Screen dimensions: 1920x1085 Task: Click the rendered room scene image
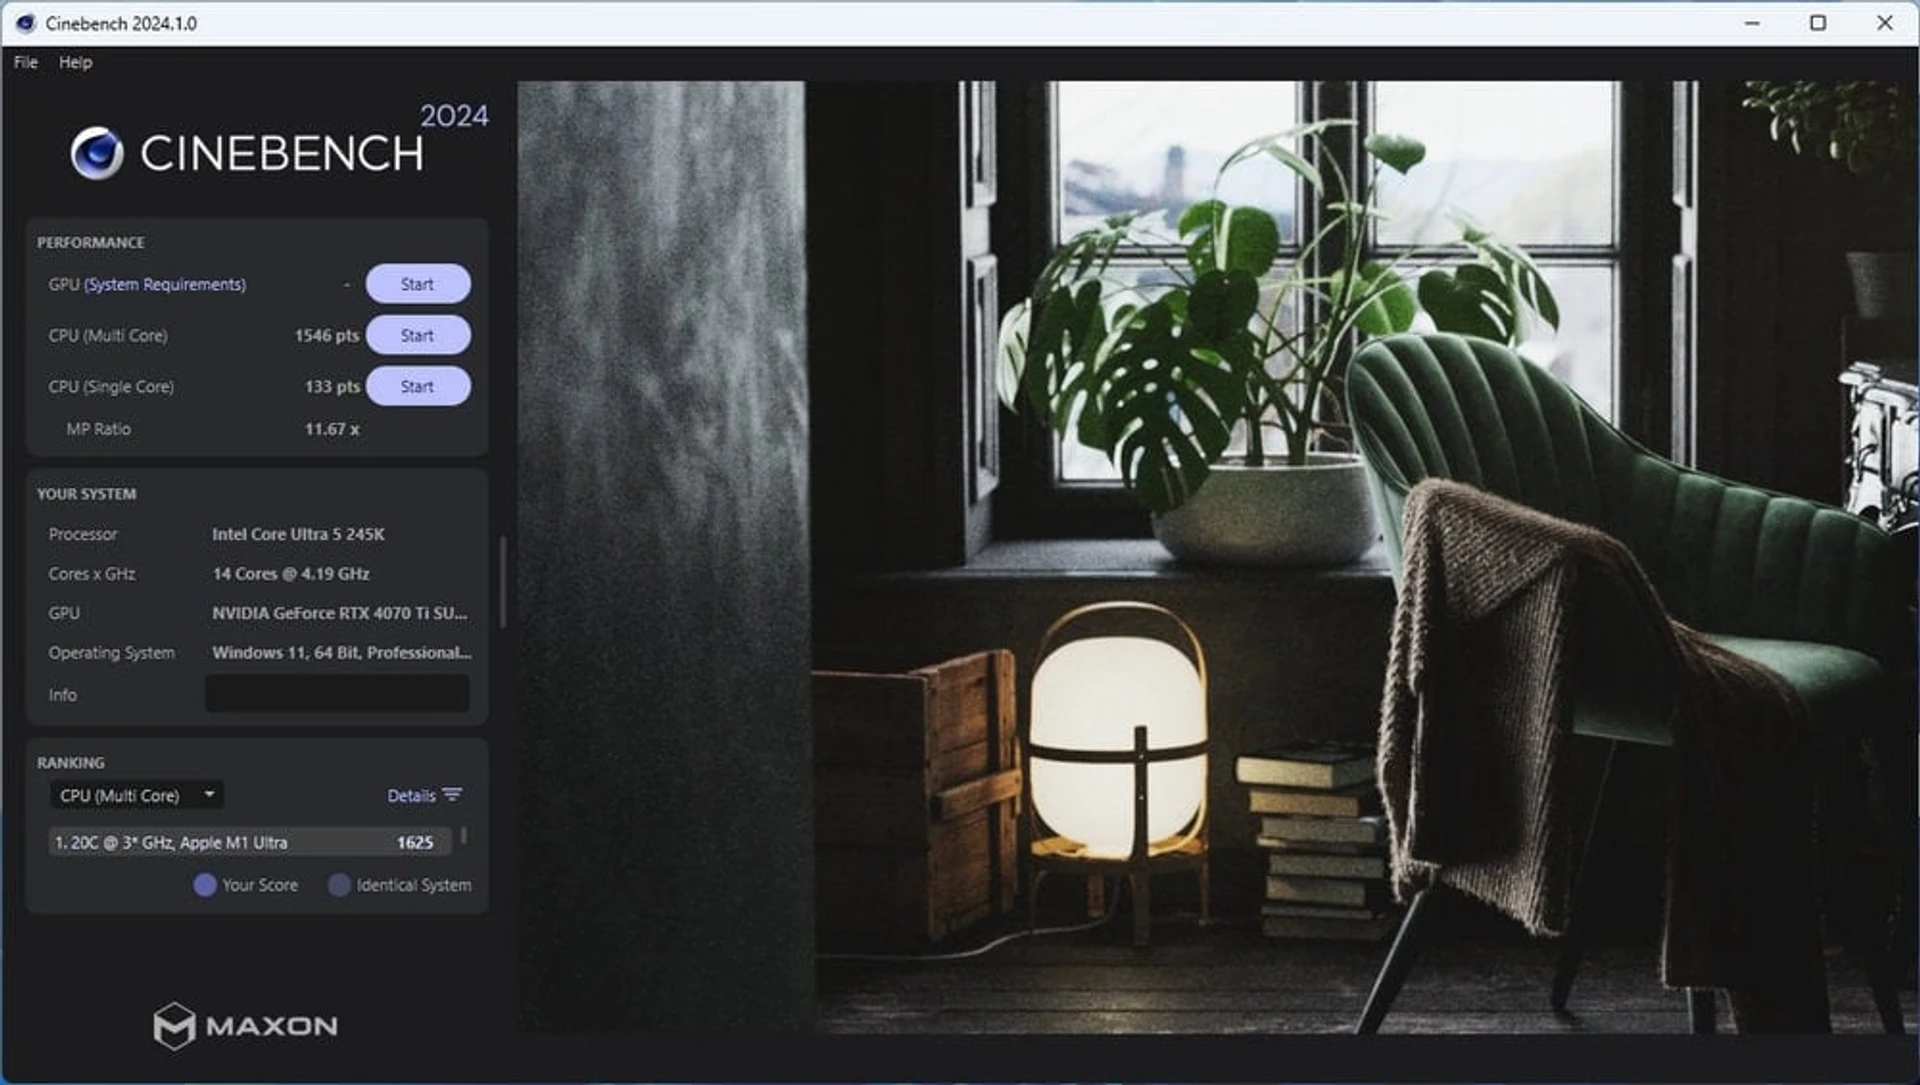1217,557
